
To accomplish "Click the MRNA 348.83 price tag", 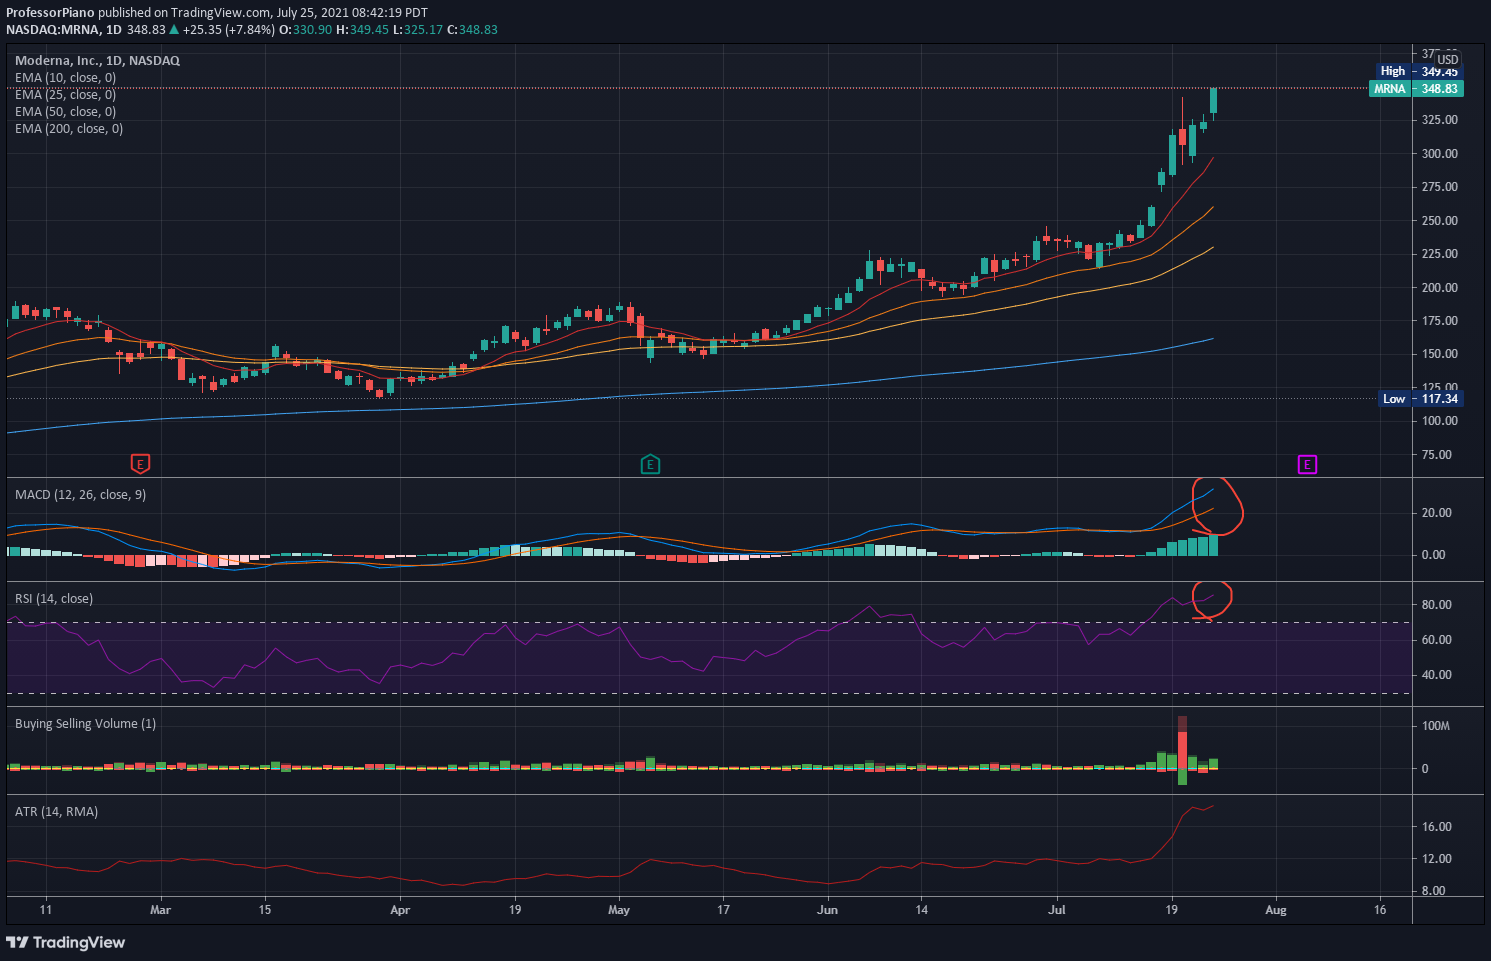I will pos(1417,89).
